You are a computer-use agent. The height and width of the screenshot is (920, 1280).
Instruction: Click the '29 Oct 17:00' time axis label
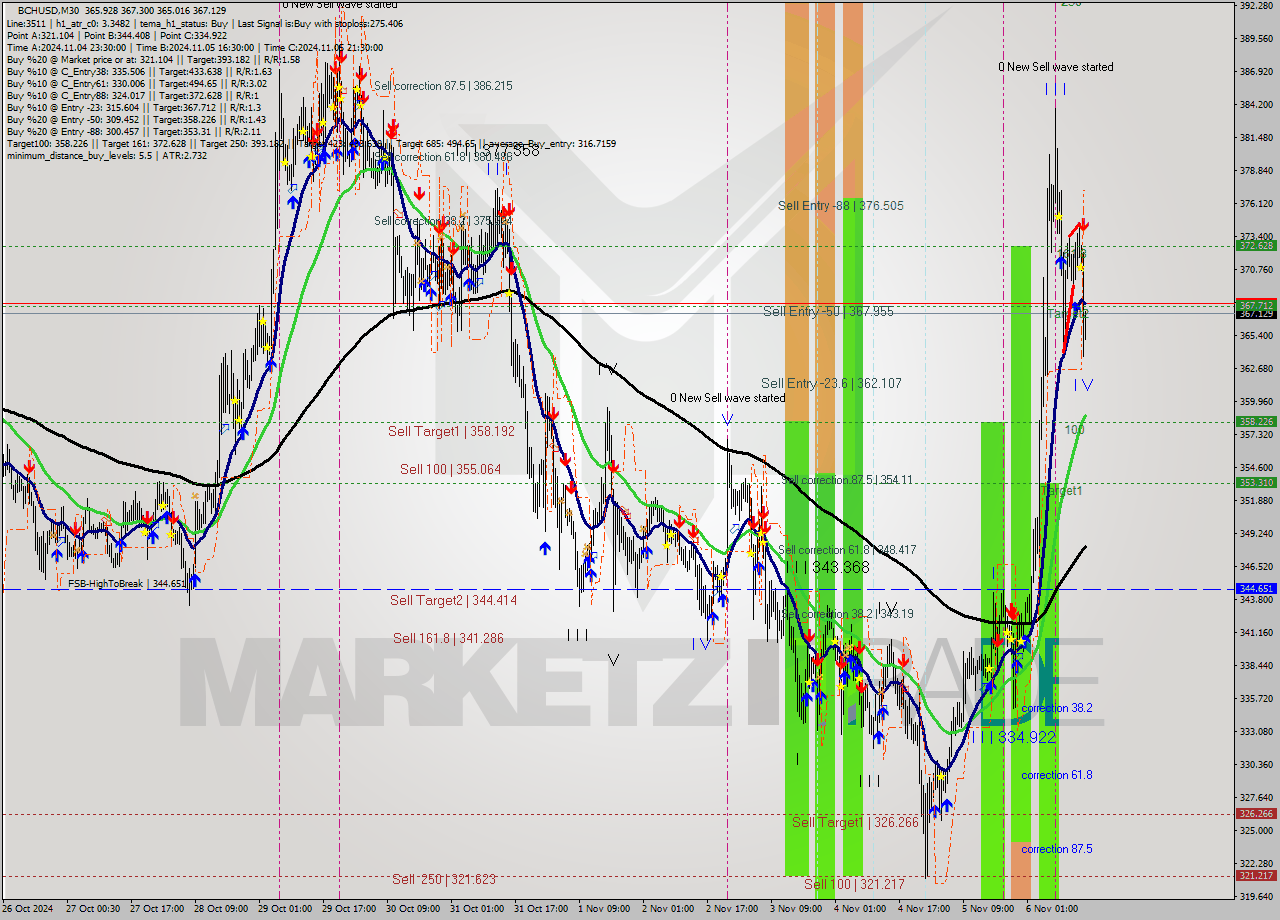coord(348,909)
